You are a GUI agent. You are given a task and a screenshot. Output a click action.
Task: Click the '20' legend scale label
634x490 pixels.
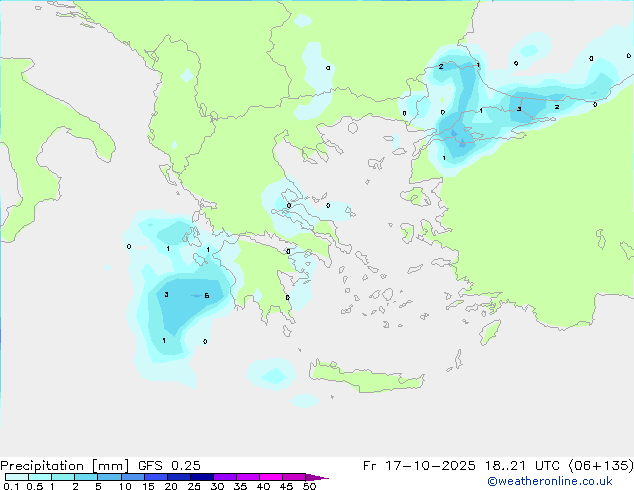[171, 486]
